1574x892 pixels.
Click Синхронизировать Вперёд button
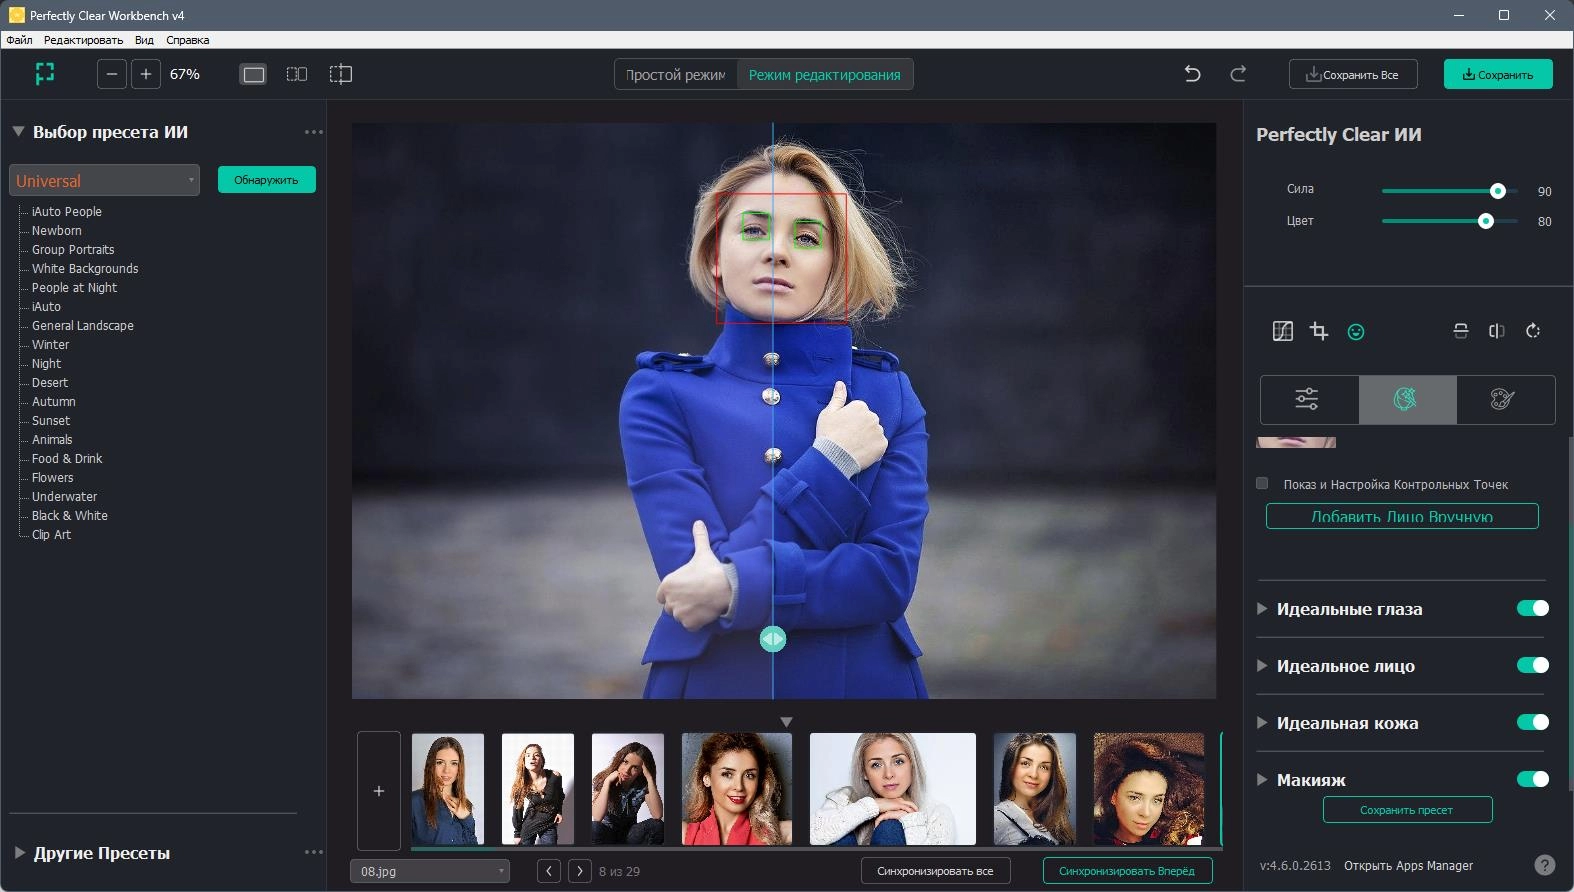1127,871
